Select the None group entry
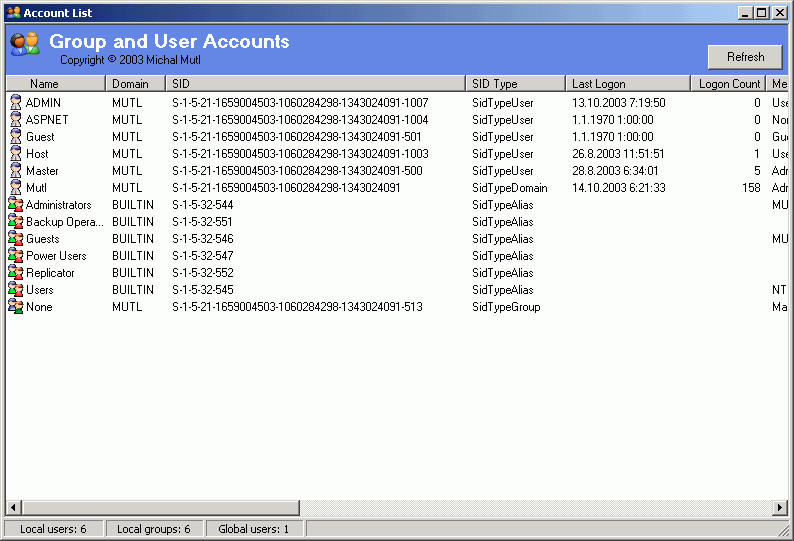Viewport: 794px width, 541px height. click(39, 307)
